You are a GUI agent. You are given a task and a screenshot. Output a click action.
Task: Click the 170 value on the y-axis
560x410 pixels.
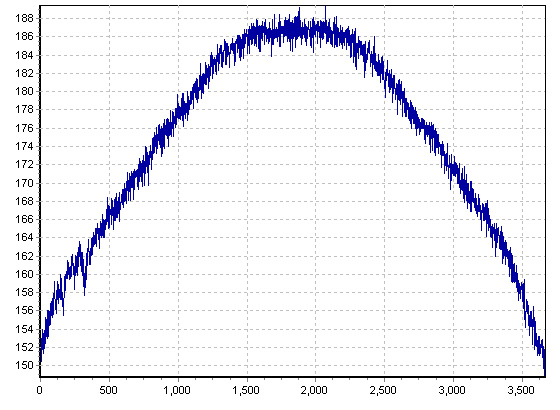tap(24, 183)
